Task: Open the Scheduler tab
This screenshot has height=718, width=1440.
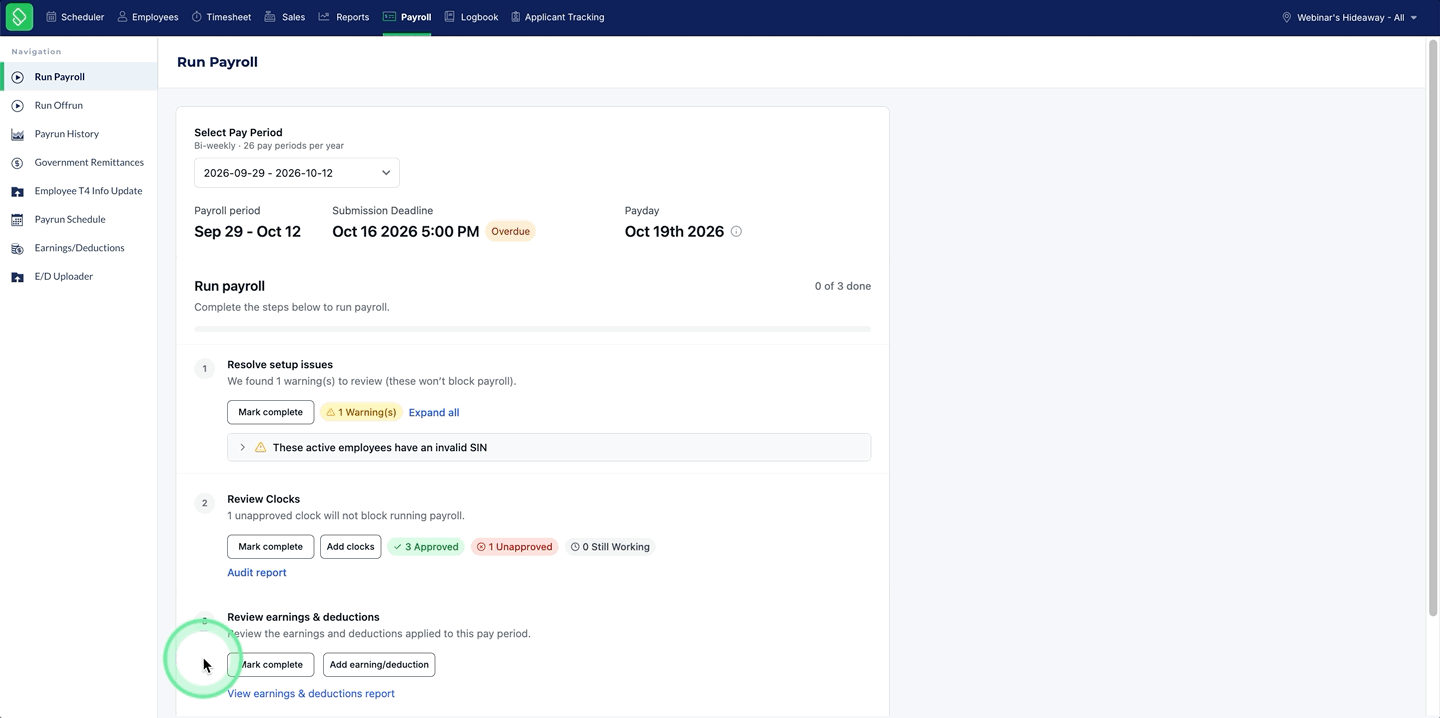Action: coord(75,17)
